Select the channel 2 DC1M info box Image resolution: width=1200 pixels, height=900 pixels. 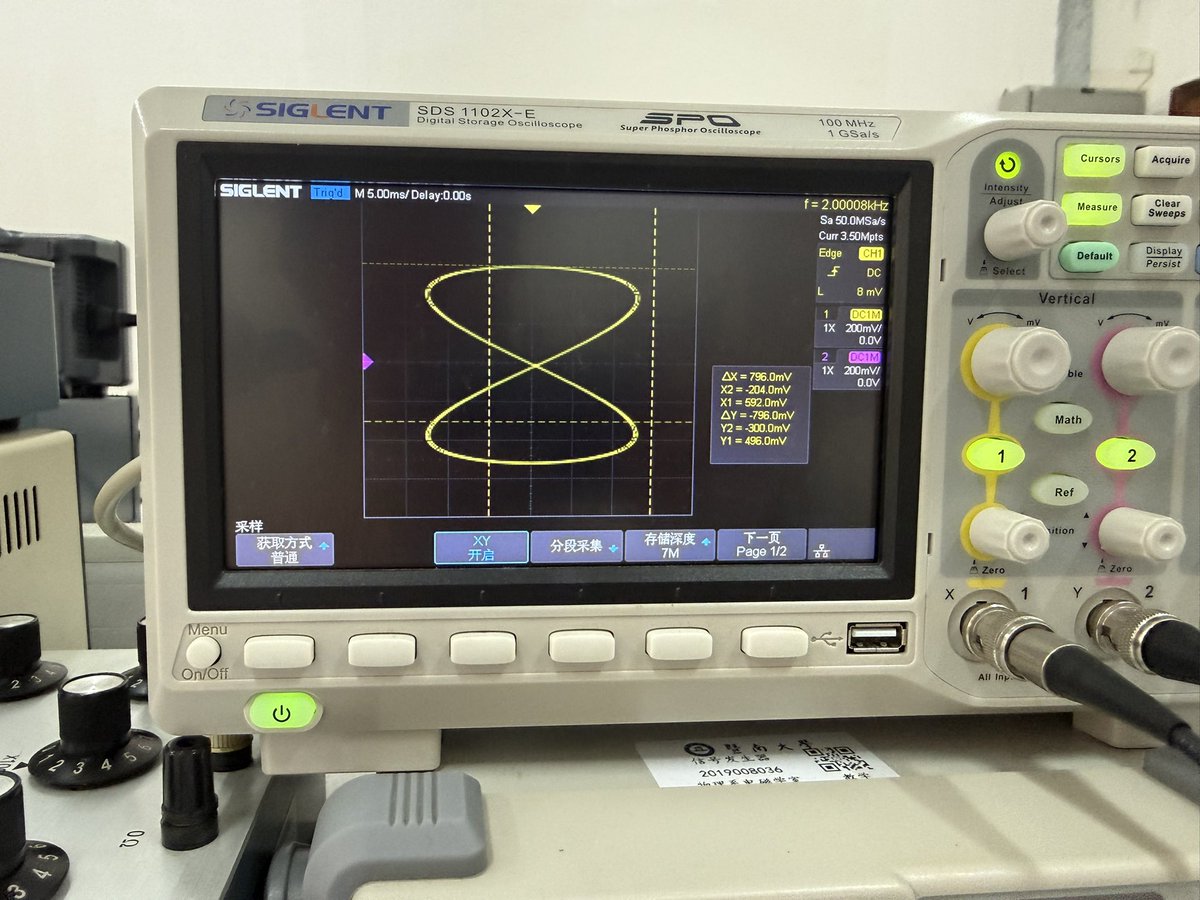click(848, 369)
